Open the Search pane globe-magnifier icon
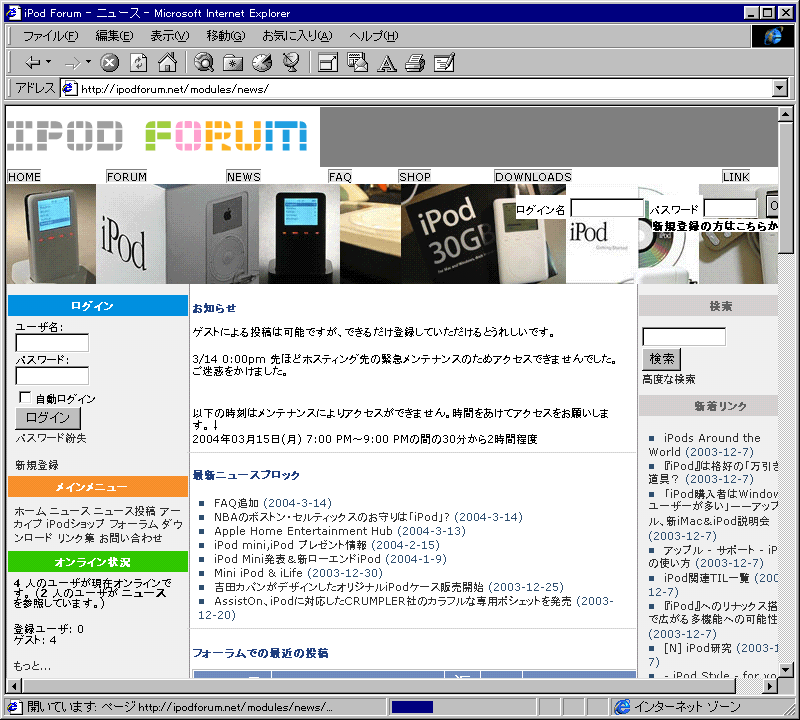 (x=204, y=62)
